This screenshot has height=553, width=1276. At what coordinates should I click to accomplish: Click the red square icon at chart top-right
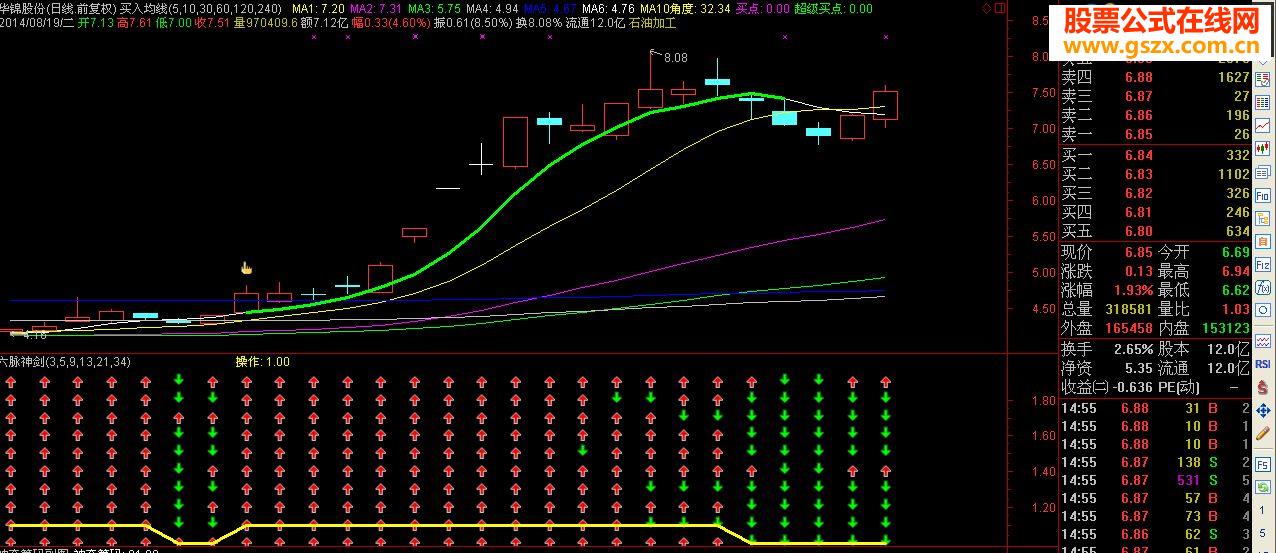(x=1000, y=7)
